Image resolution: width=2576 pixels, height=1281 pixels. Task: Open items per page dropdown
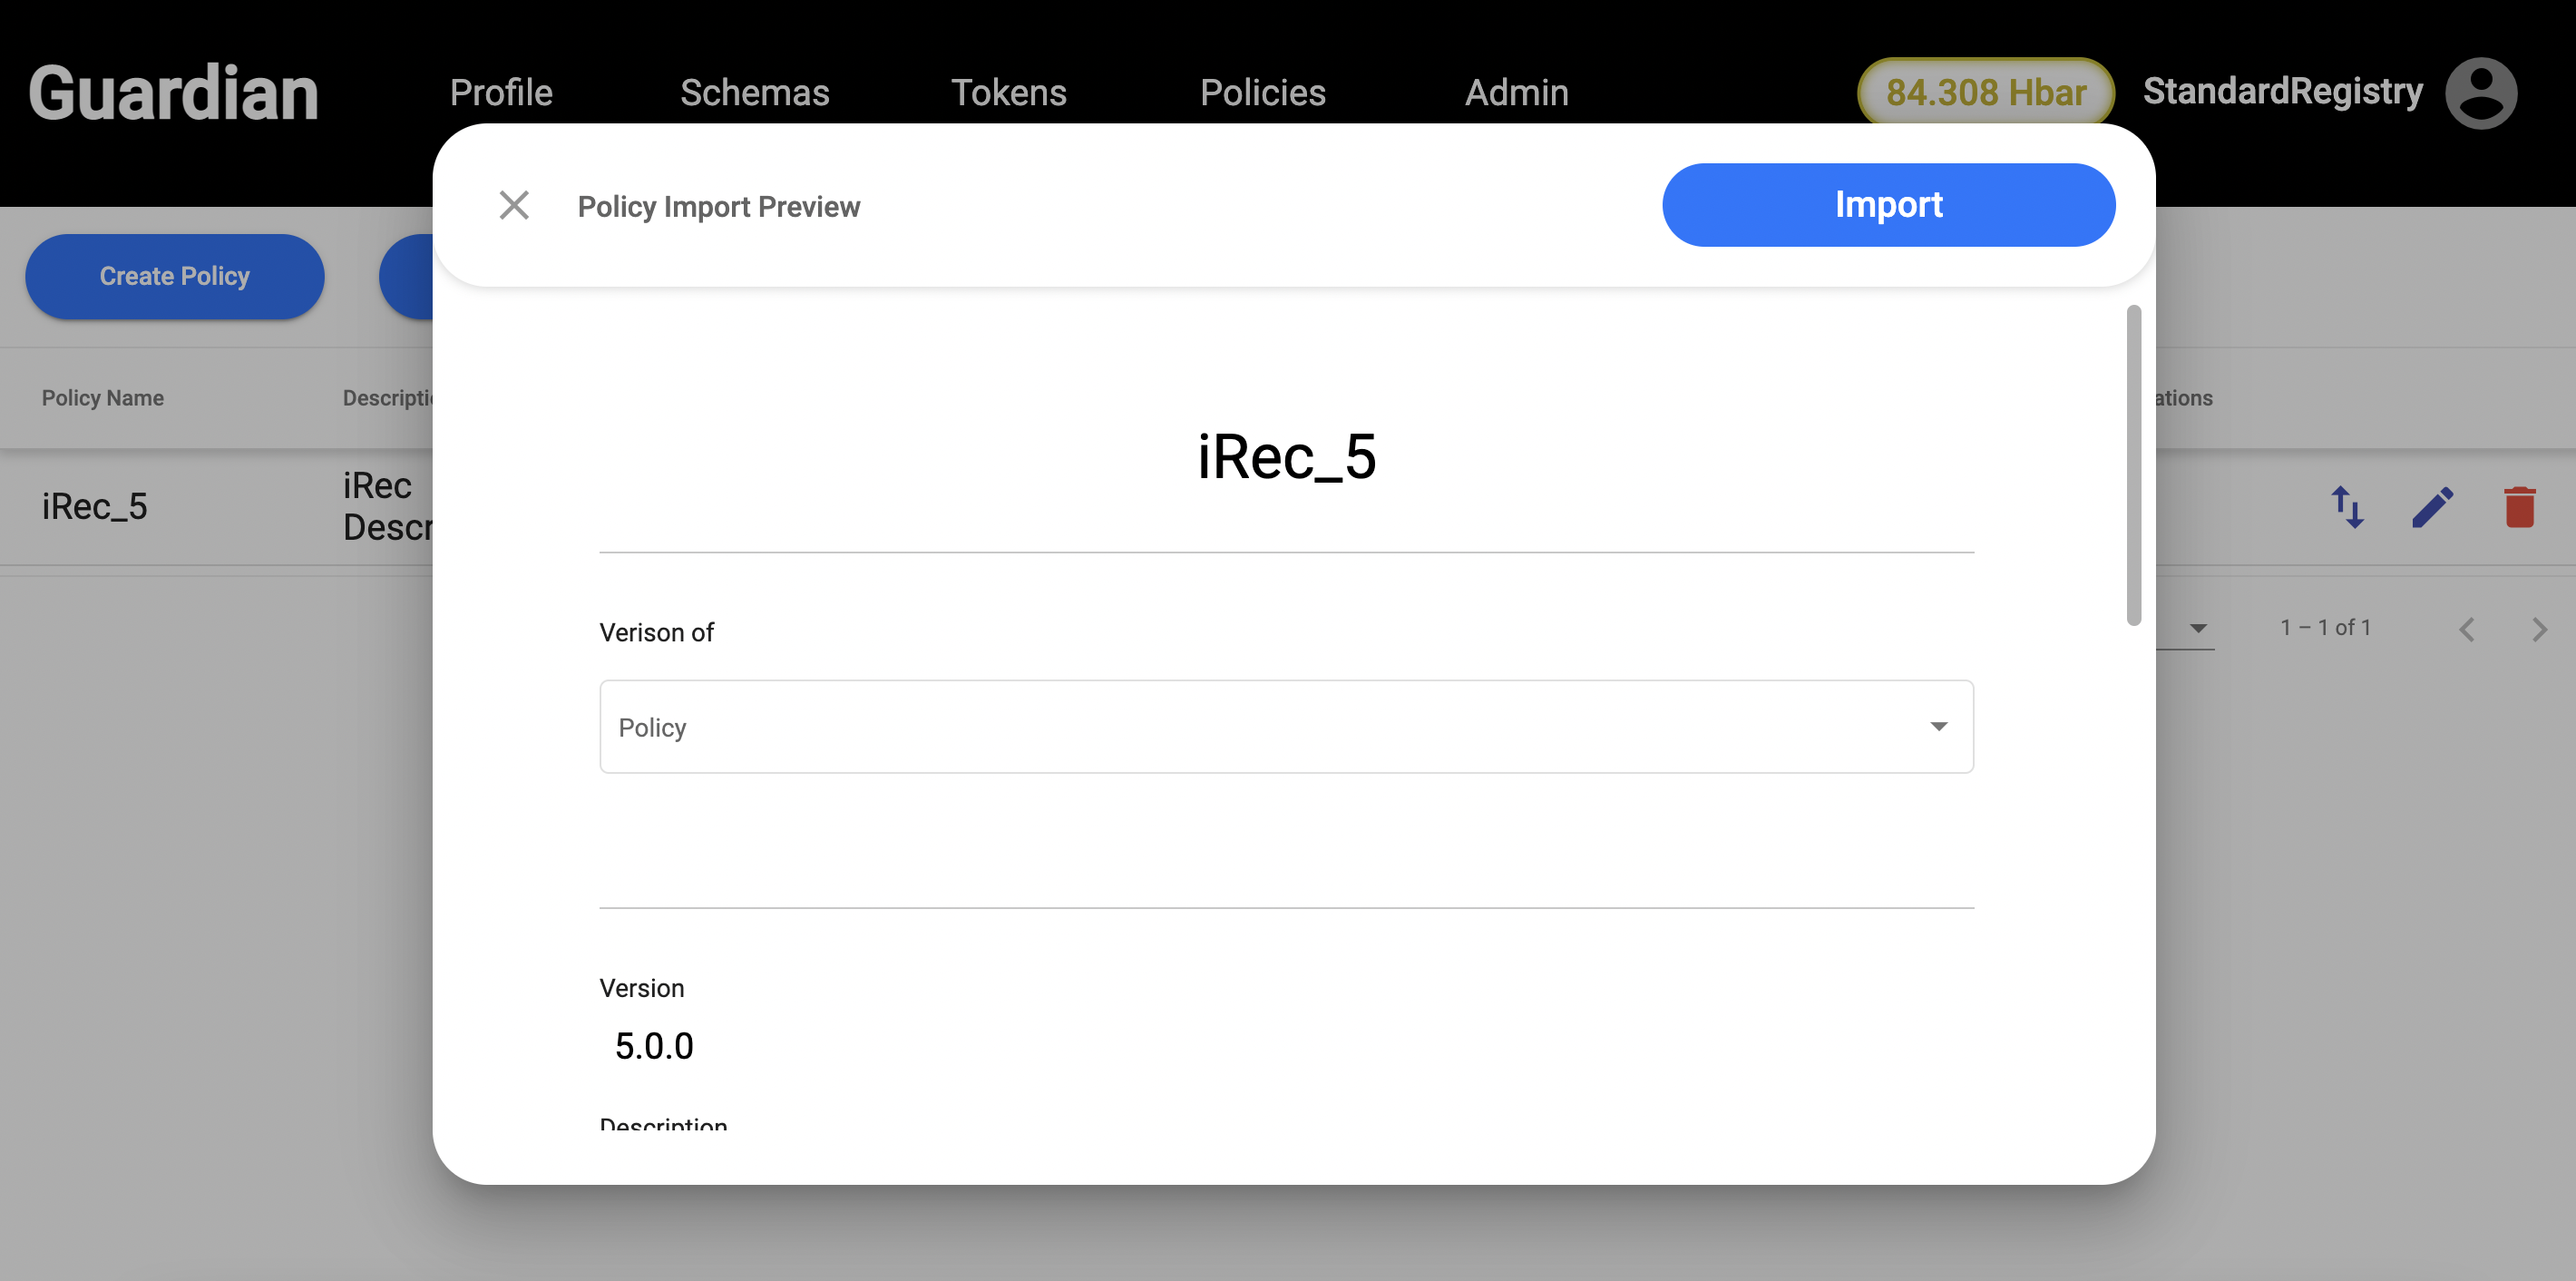tap(2197, 629)
